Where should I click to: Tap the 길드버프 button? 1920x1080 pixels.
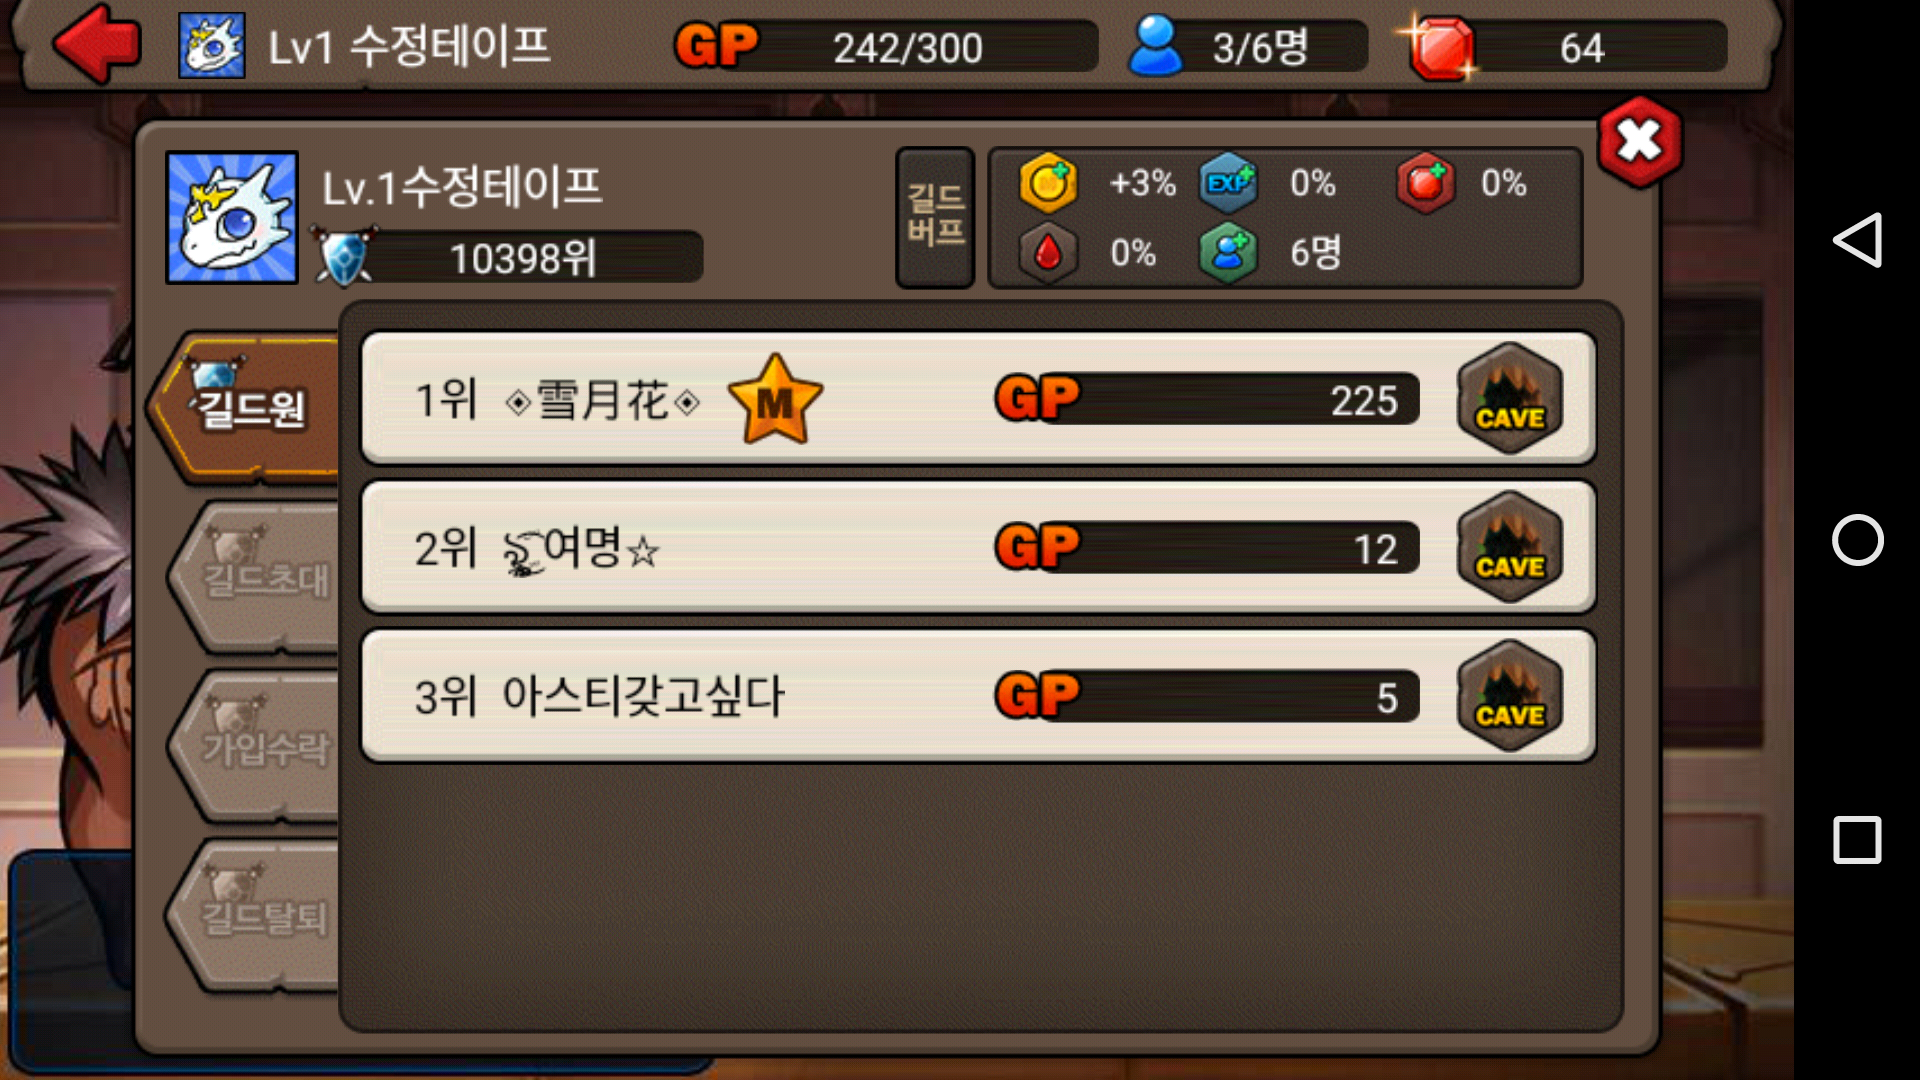coord(935,217)
